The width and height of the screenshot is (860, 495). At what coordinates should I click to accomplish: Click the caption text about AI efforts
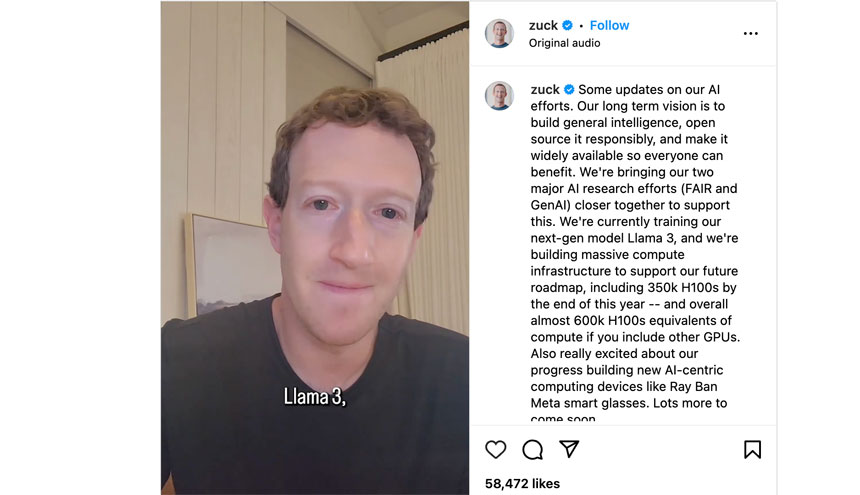click(635, 246)
